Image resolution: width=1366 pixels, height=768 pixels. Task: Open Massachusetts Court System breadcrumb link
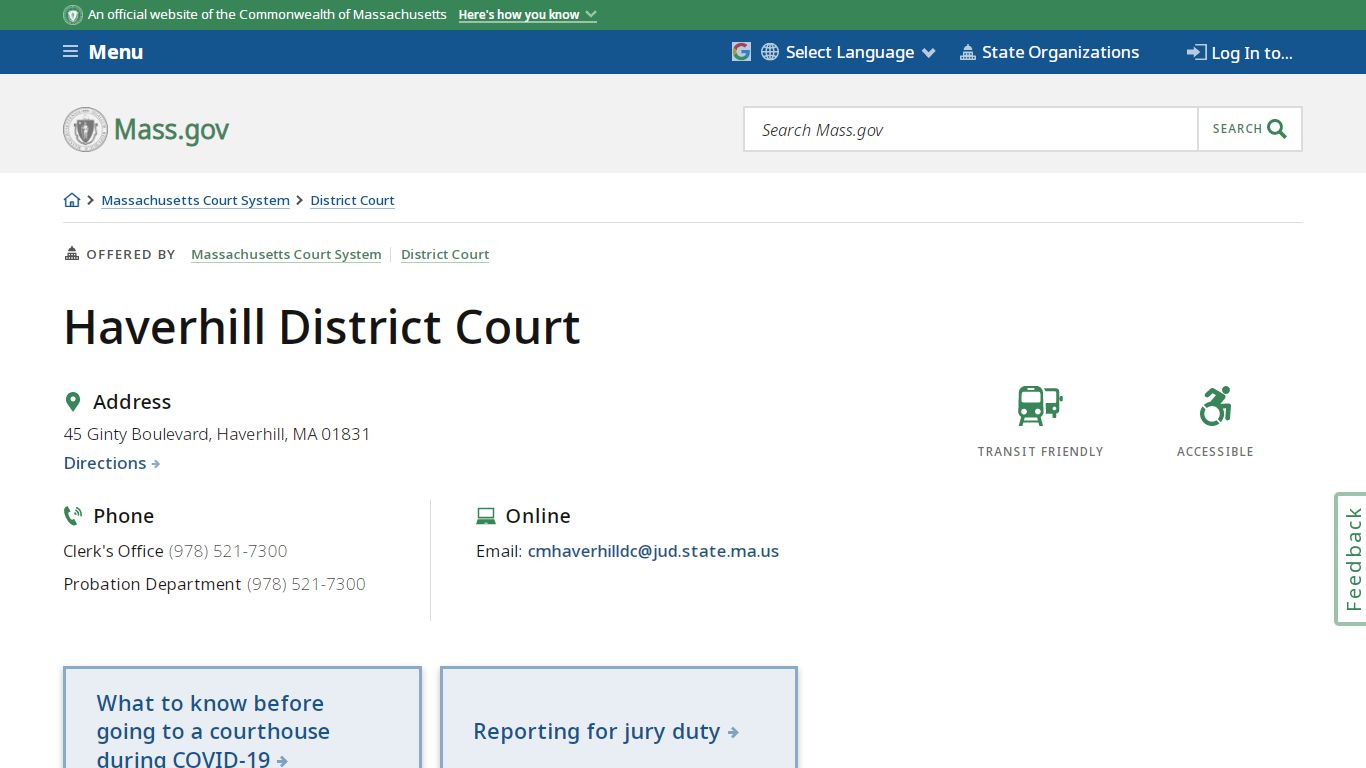pos(196,200)
